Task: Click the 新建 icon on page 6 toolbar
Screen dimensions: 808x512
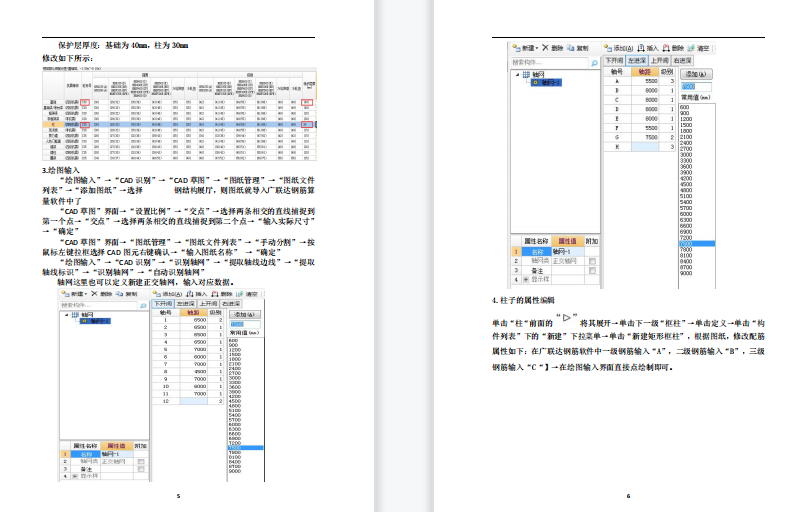Action: tap(516, 48)
